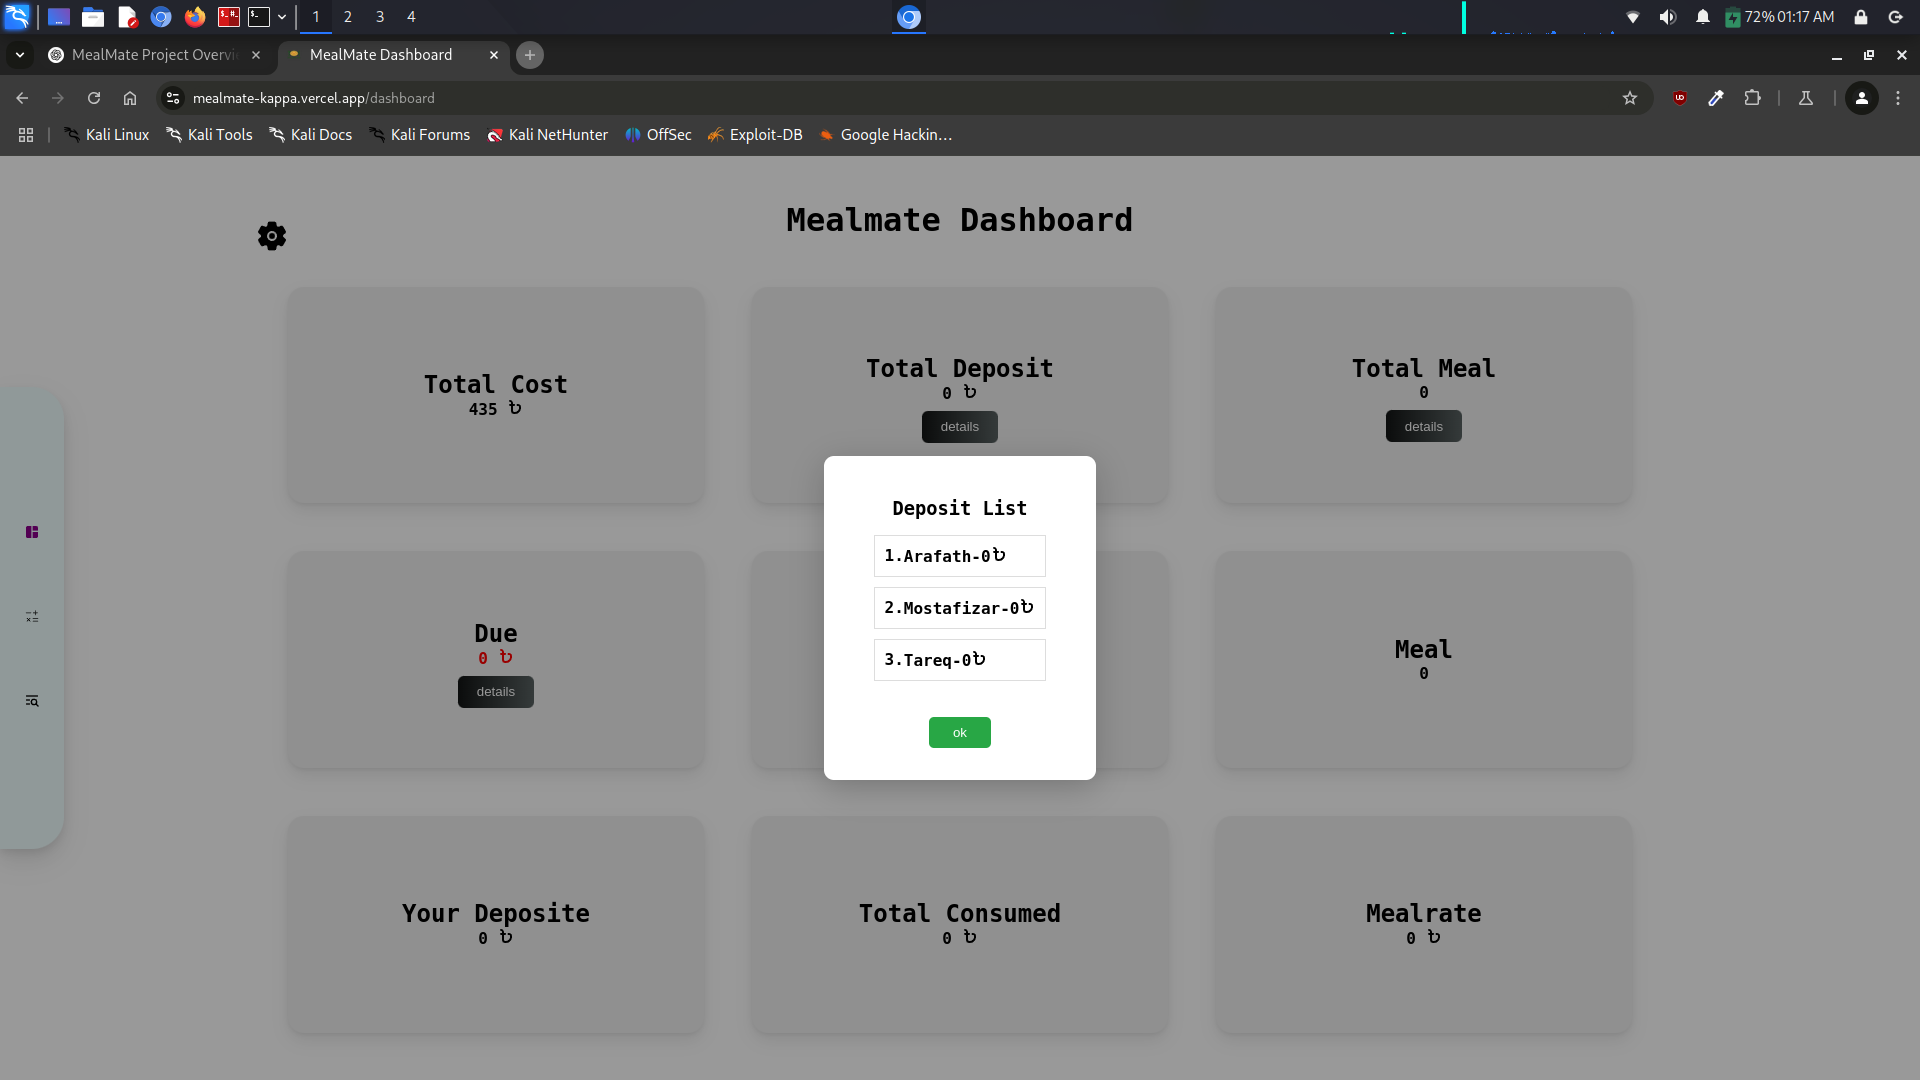Switch to workspace 3
The image size is (1920, 1080).
point(380,17)
